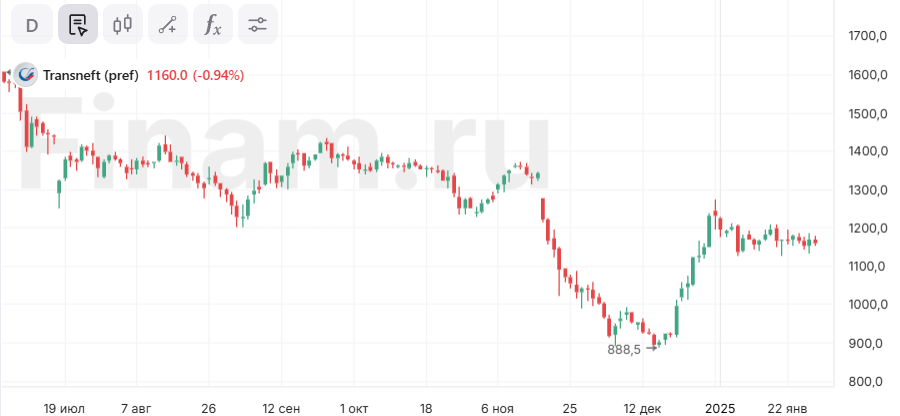900x416 pixels.
Task: Open the candlestick chart type menu
Action: tap(123, 25)
